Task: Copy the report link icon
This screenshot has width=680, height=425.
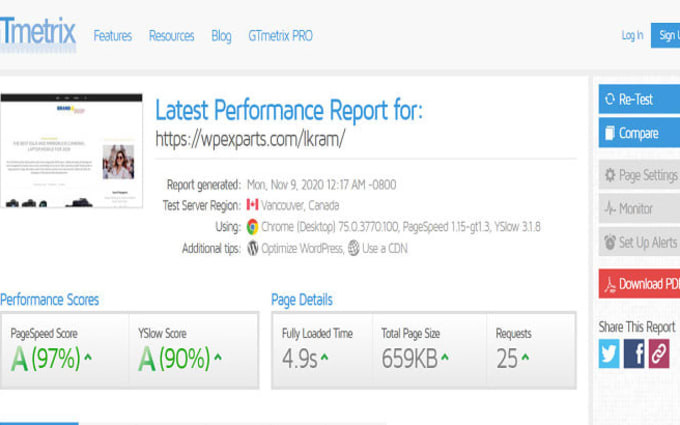Action: (659, 353)
